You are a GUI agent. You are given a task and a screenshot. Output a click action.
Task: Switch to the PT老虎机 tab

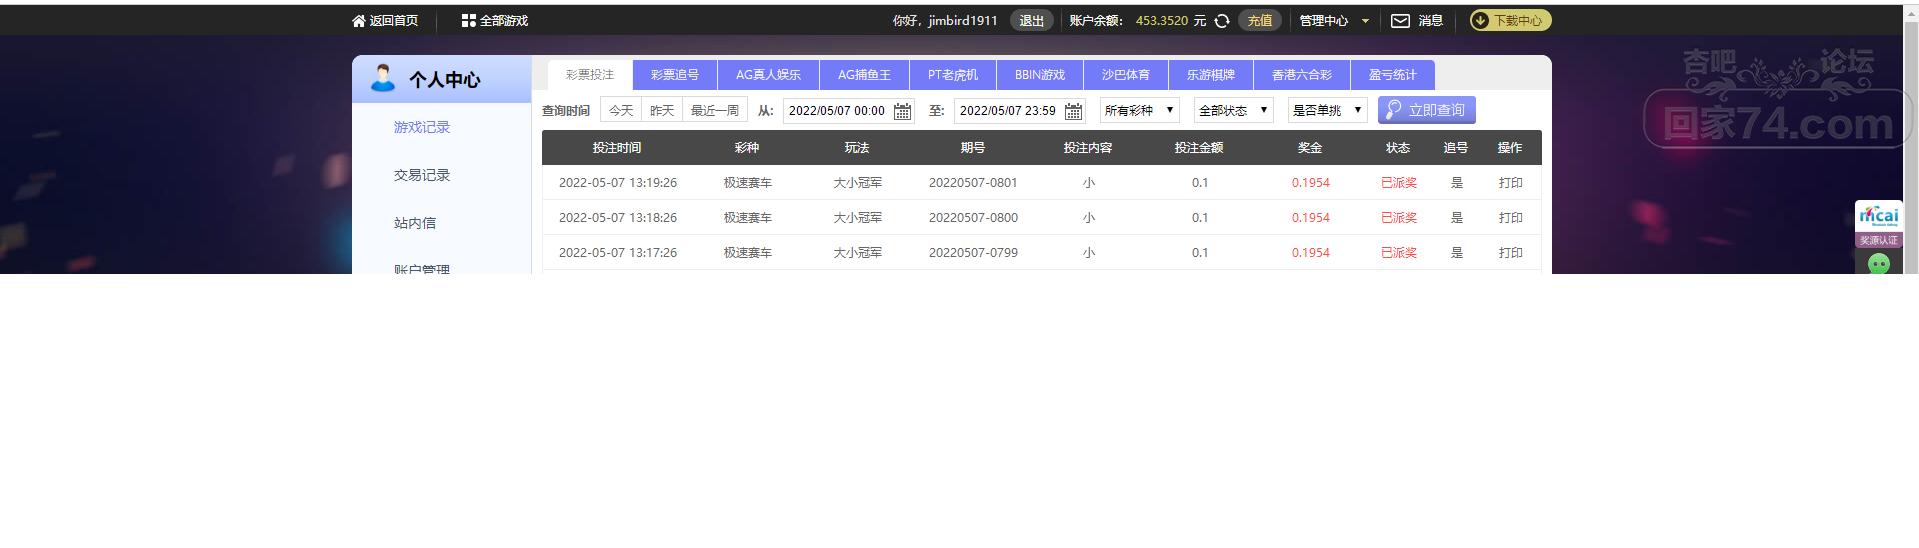pyautogui.click(x=953, y=75)
